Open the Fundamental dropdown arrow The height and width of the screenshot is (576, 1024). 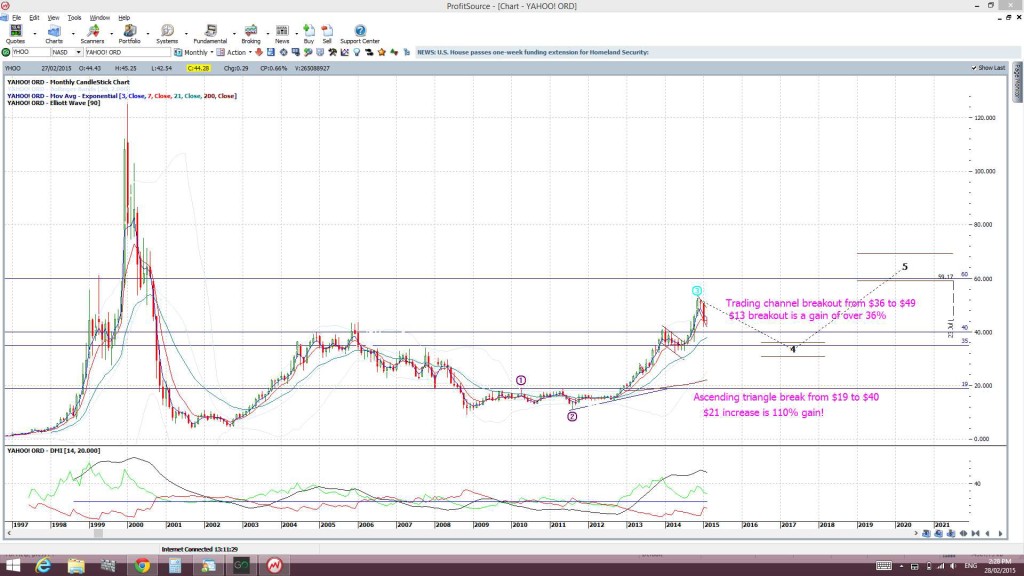234,33
